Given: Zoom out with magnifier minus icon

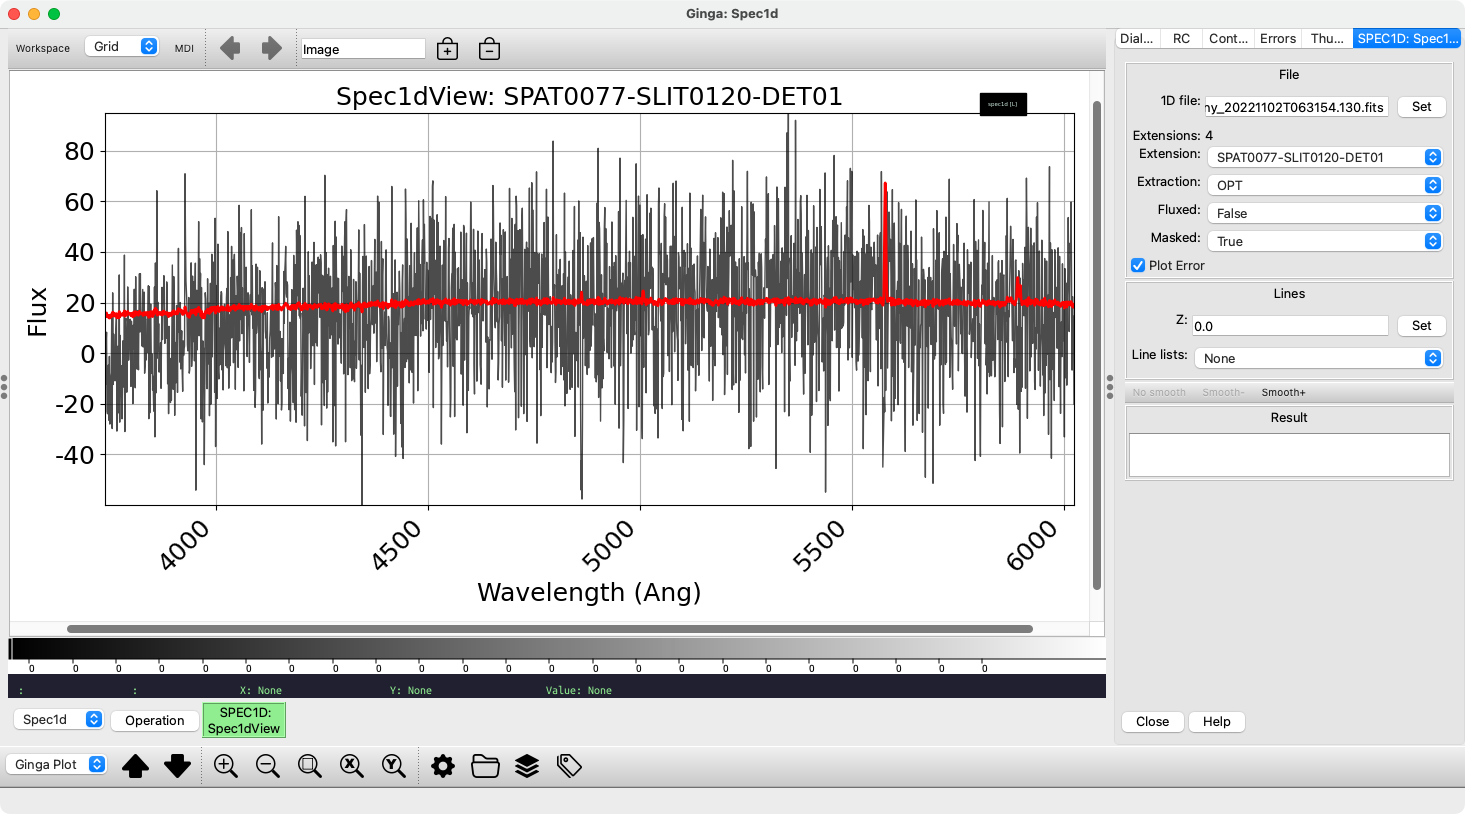Looking at the screenshot, I should pyautogui.click(x=268, y=766).
